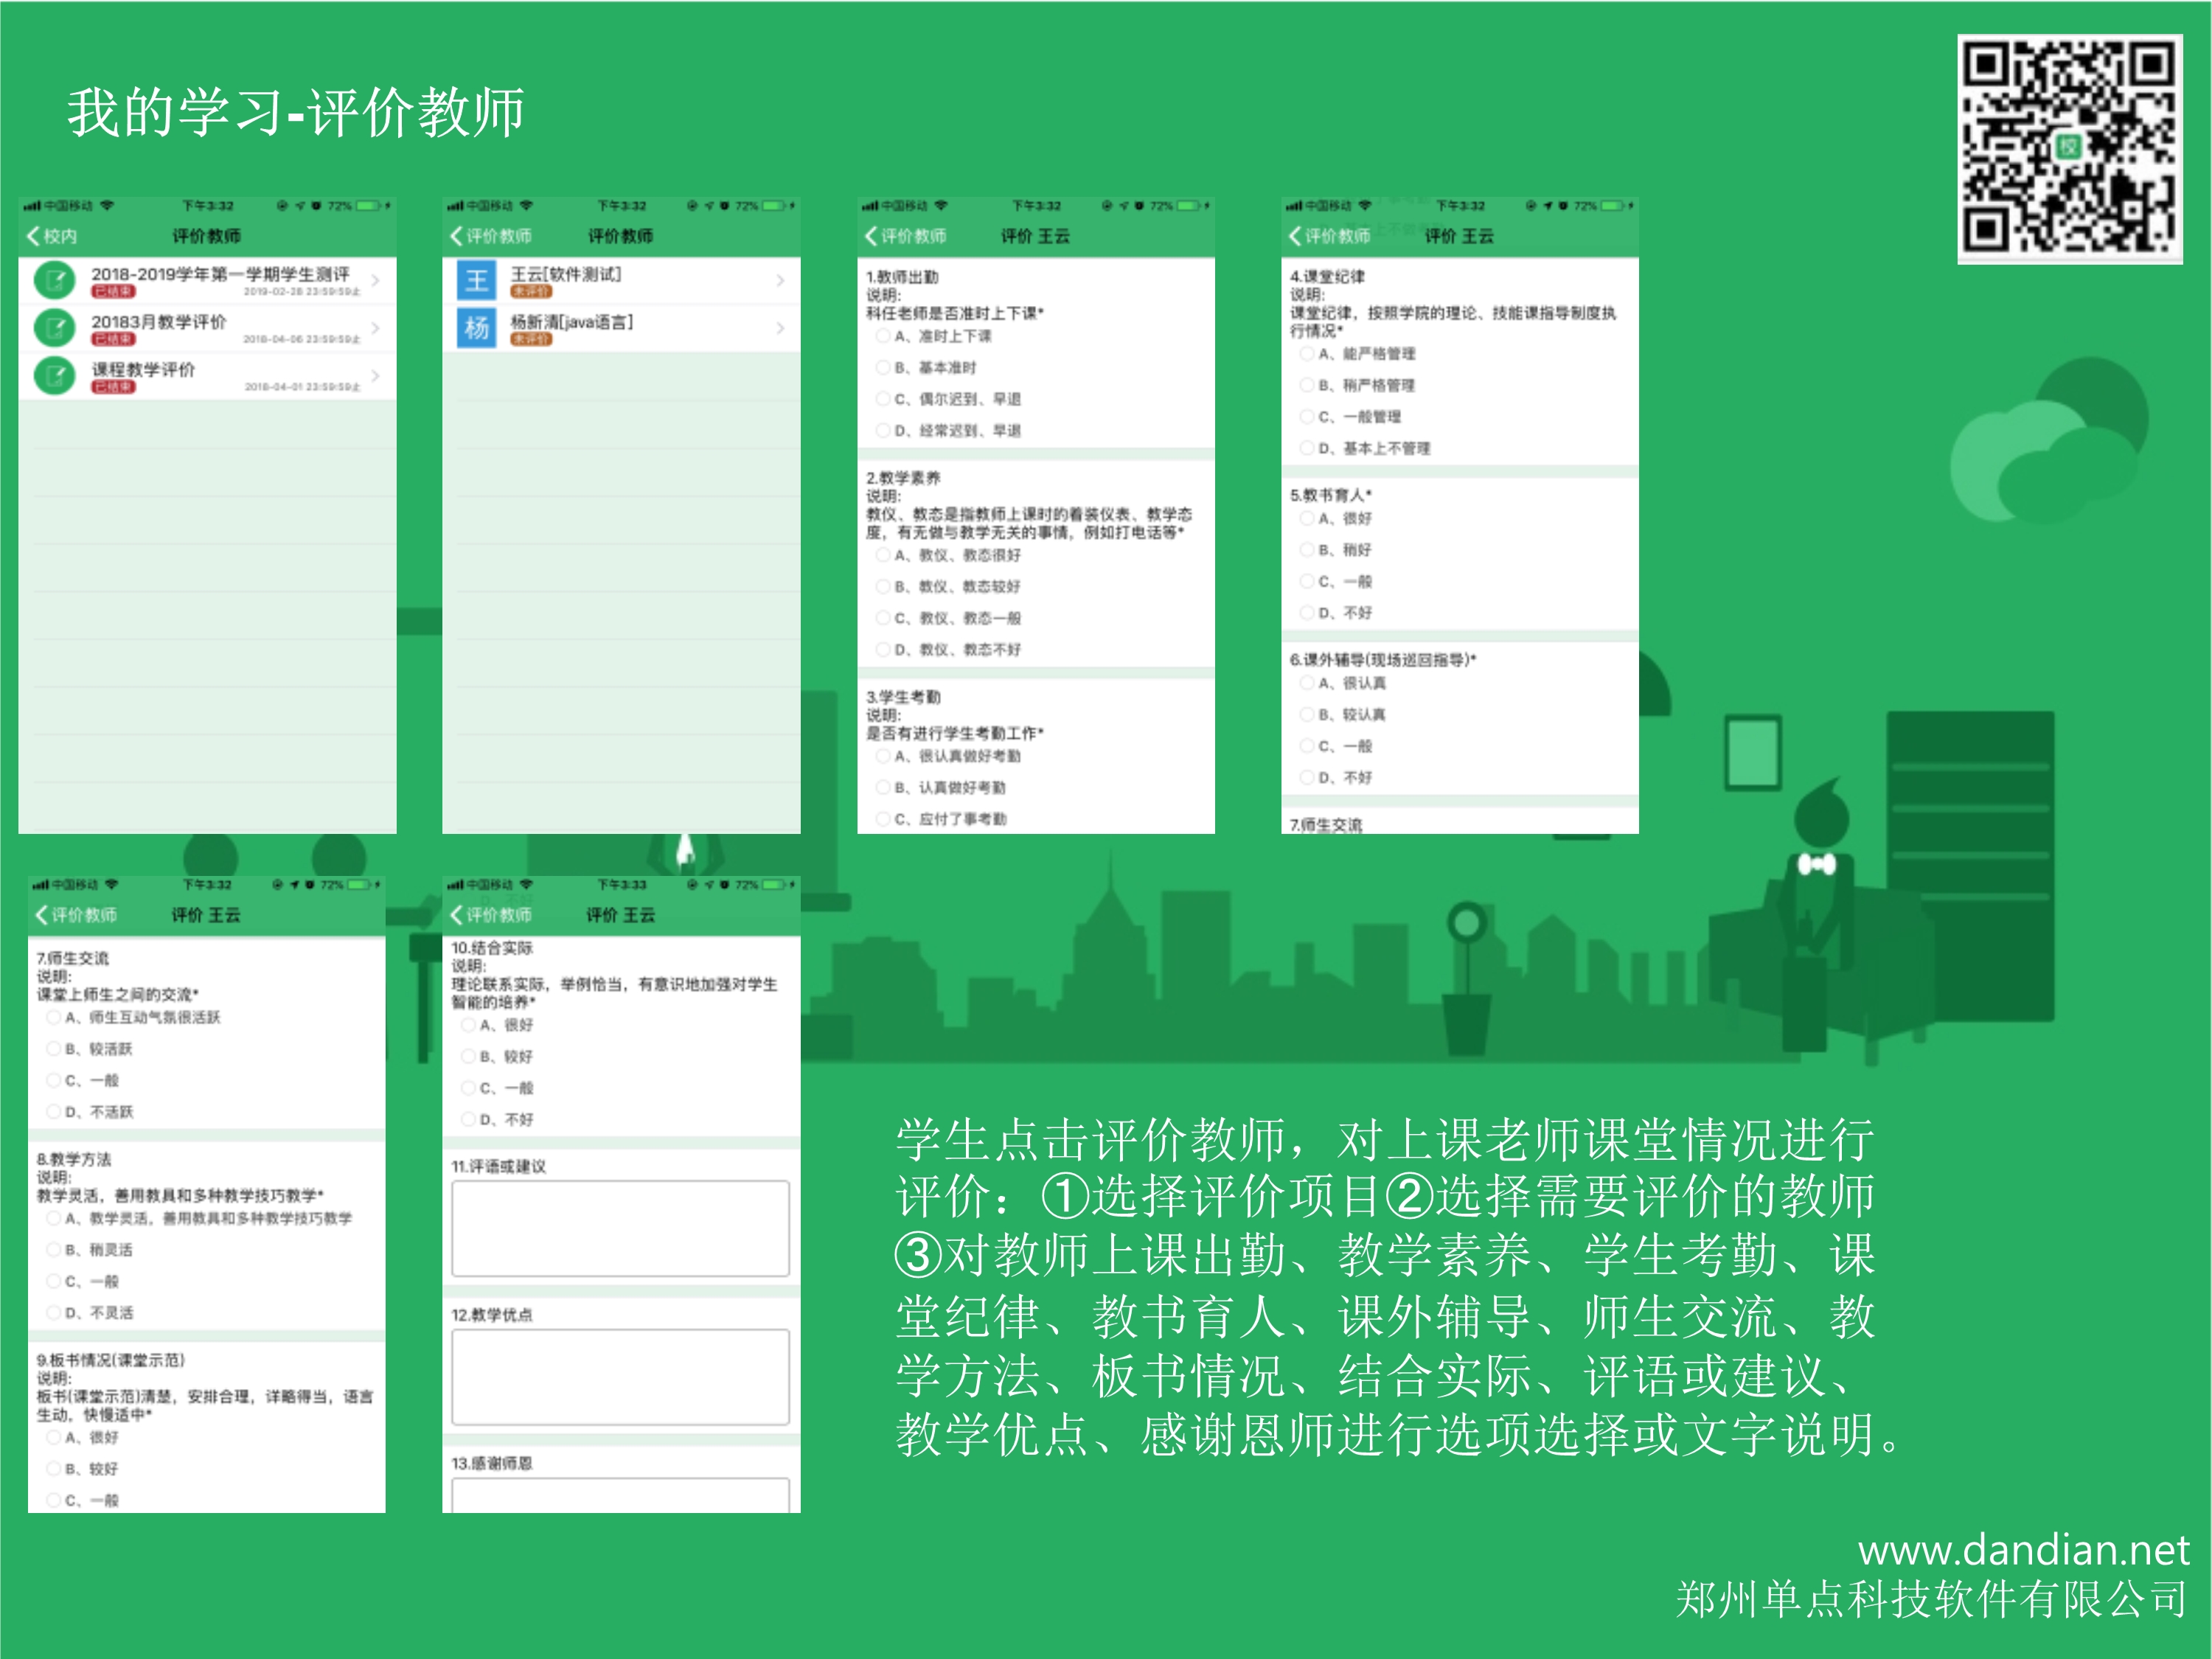Viewport: 2212px width, 1659px height.
Task: Click the 已结束 badge under 课程教学评价
Action: pos(114,387)
